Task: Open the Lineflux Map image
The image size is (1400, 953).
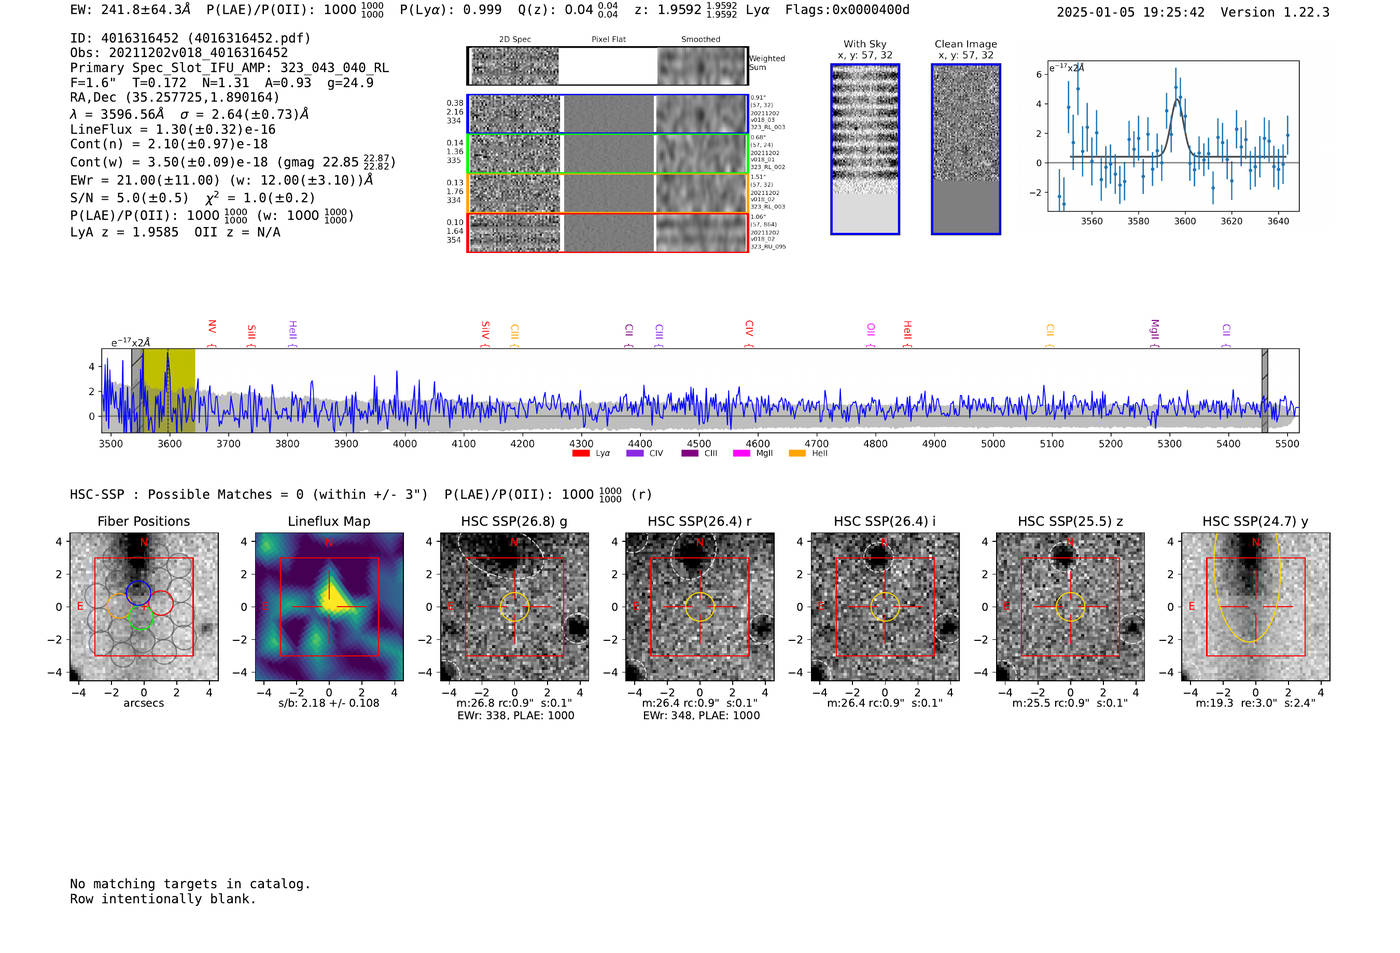Action: [329, 607]
